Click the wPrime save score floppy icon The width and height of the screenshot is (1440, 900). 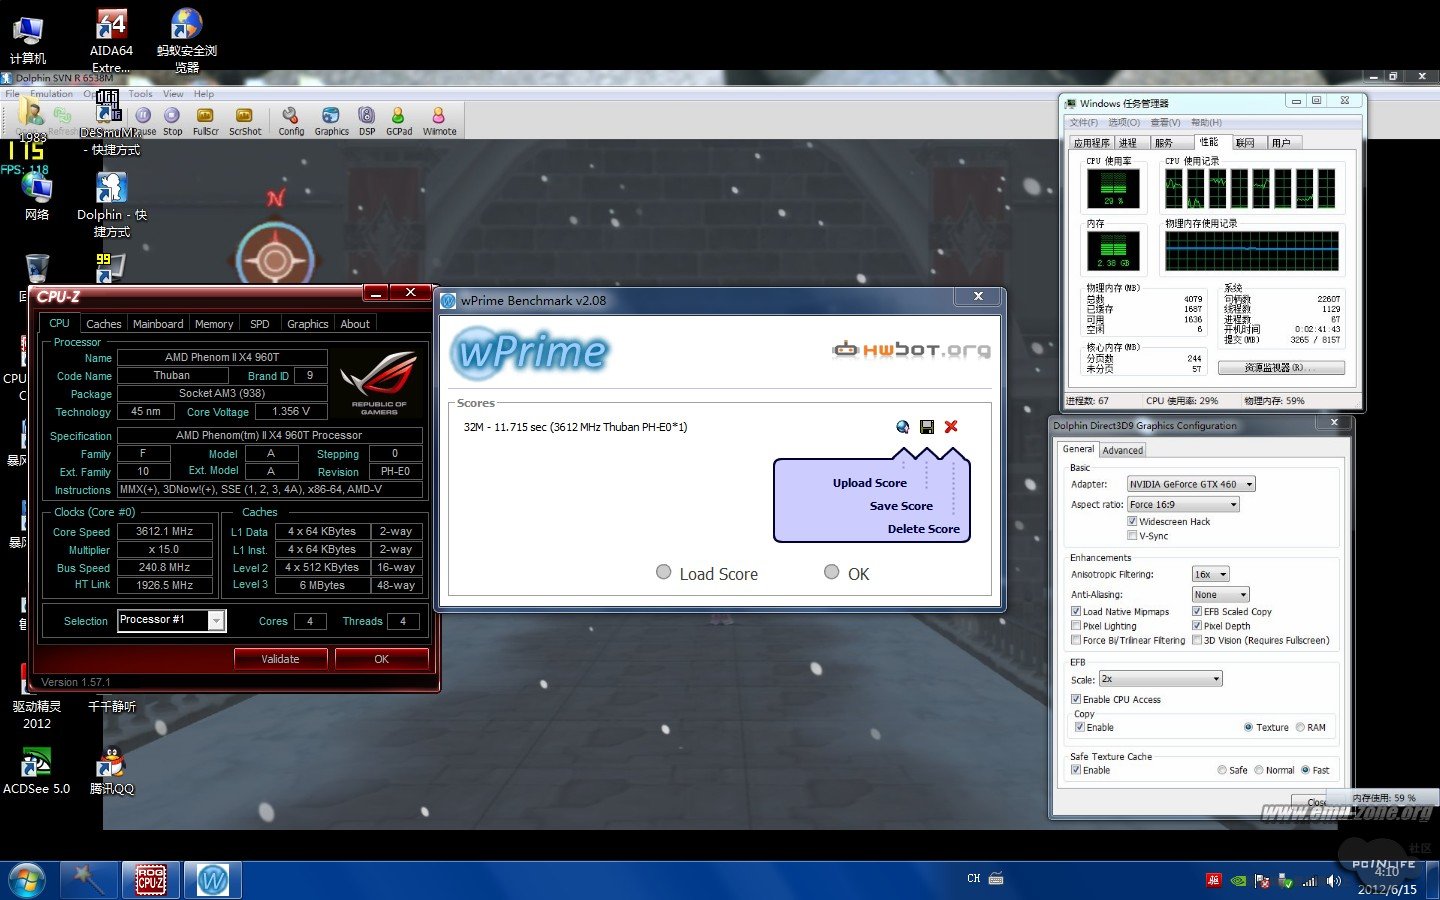[927, 427]
